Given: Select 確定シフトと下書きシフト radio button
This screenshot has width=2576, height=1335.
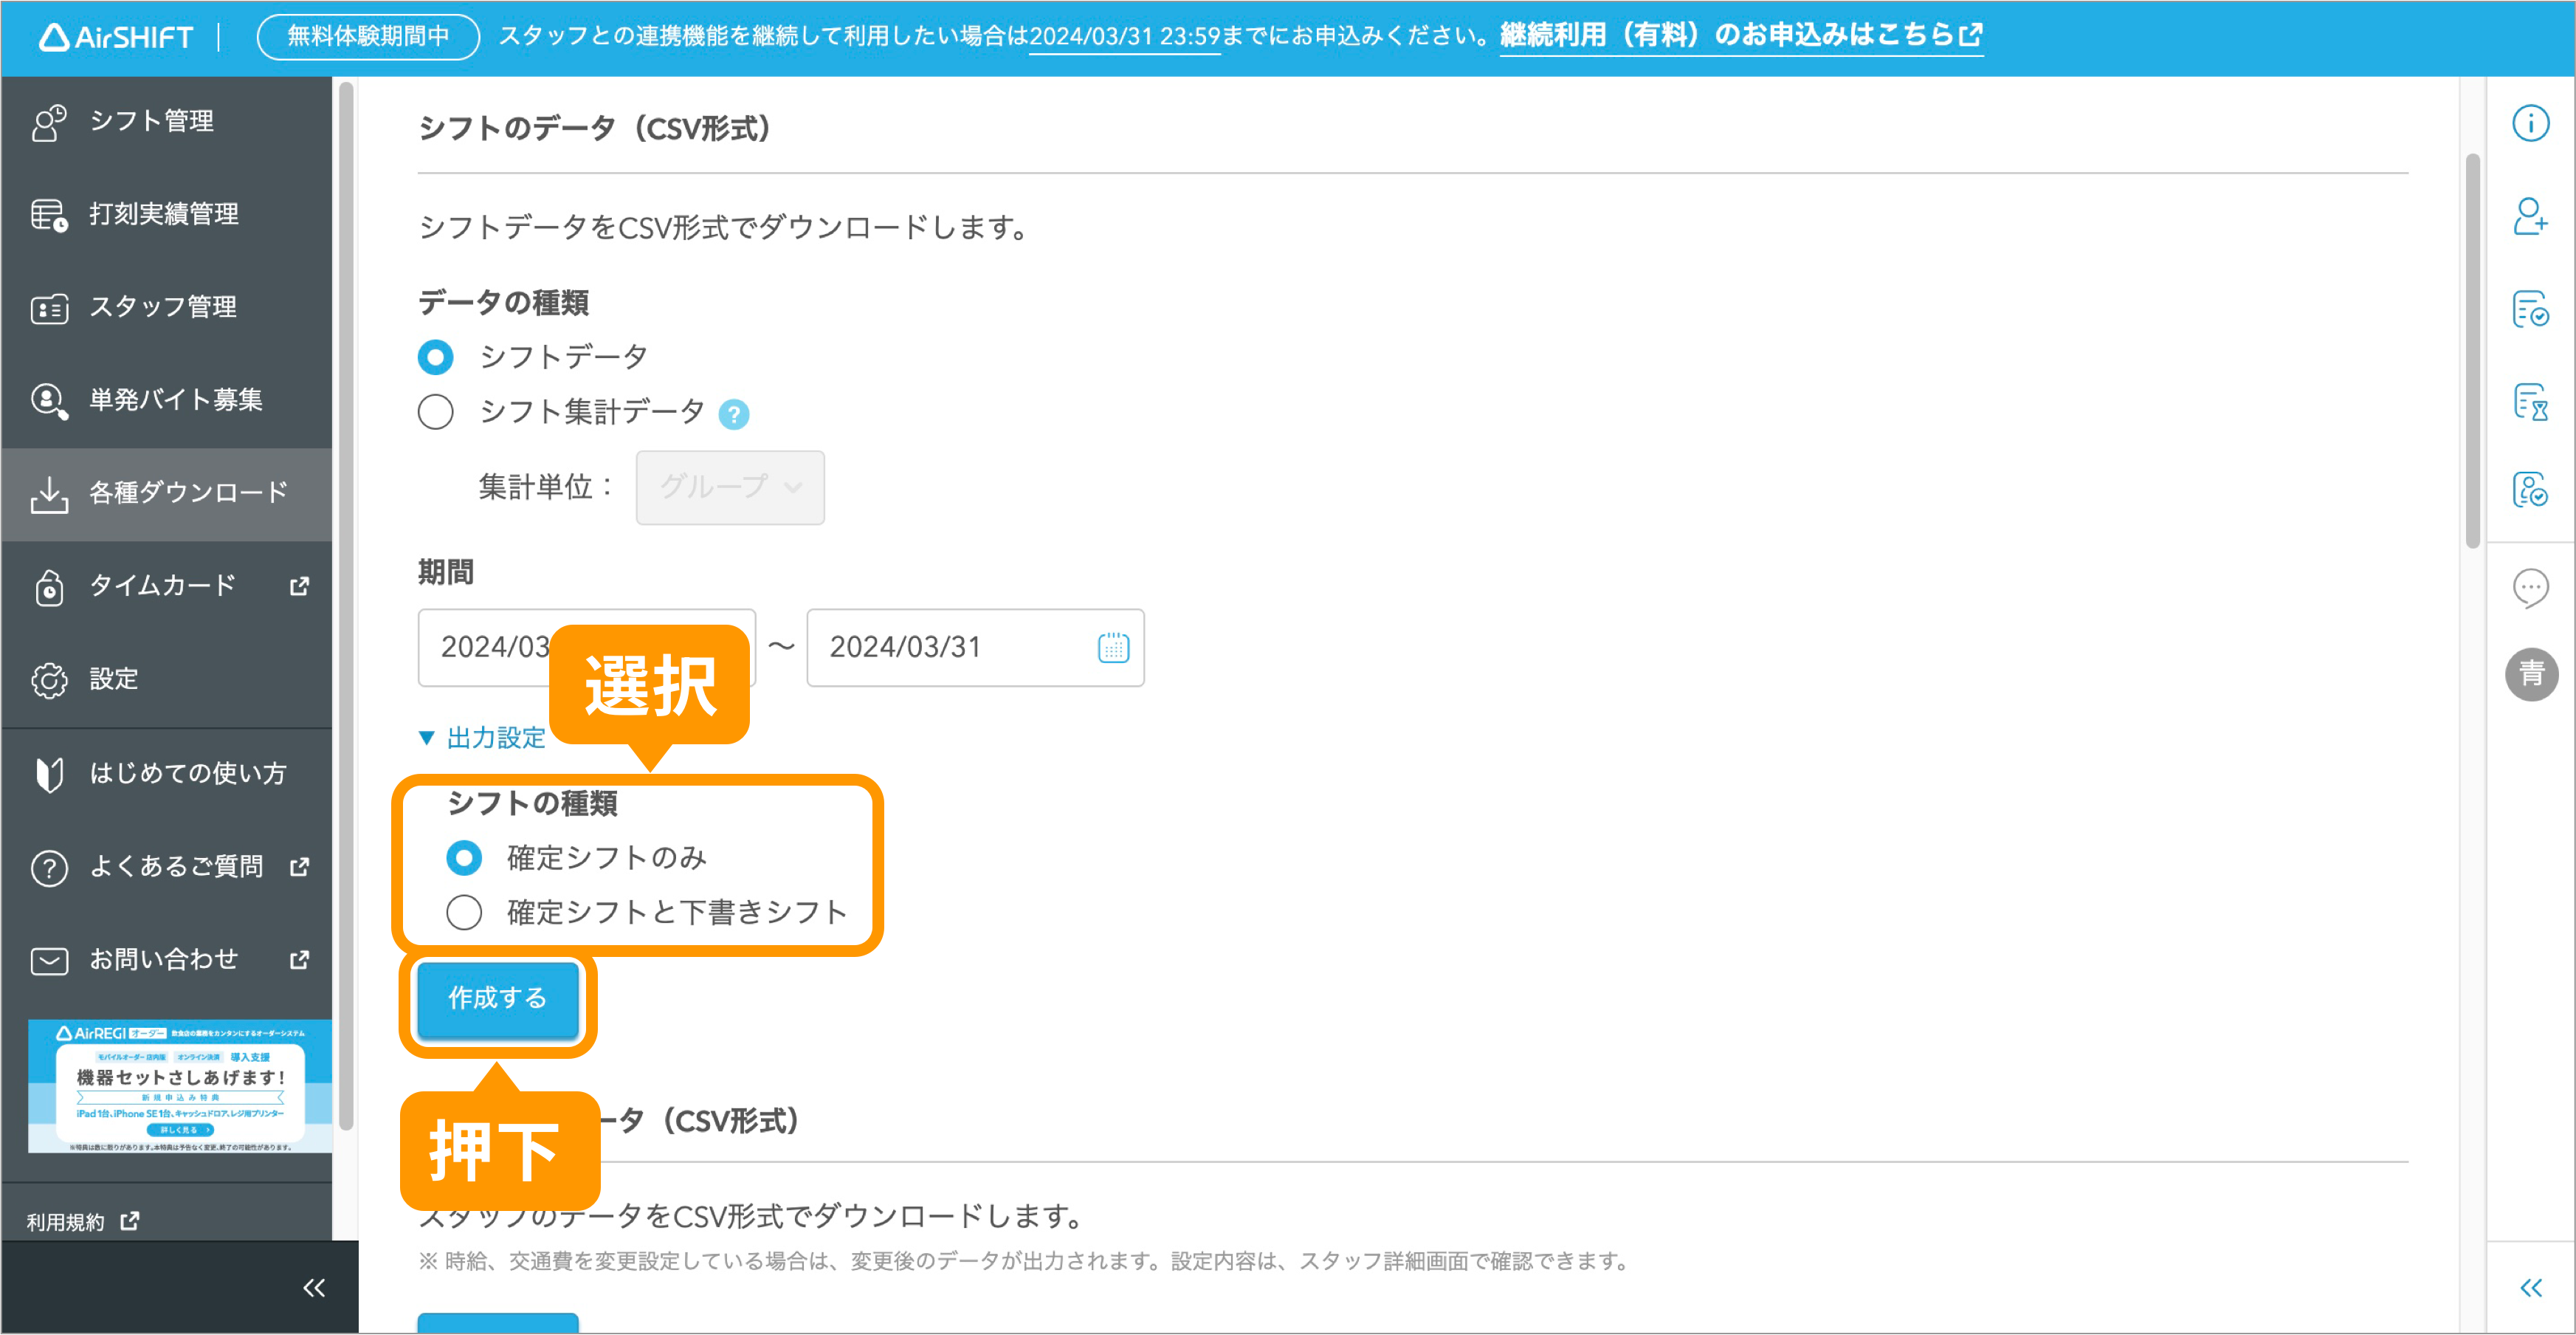Looking at the screenshot, I should pos(463,912).
